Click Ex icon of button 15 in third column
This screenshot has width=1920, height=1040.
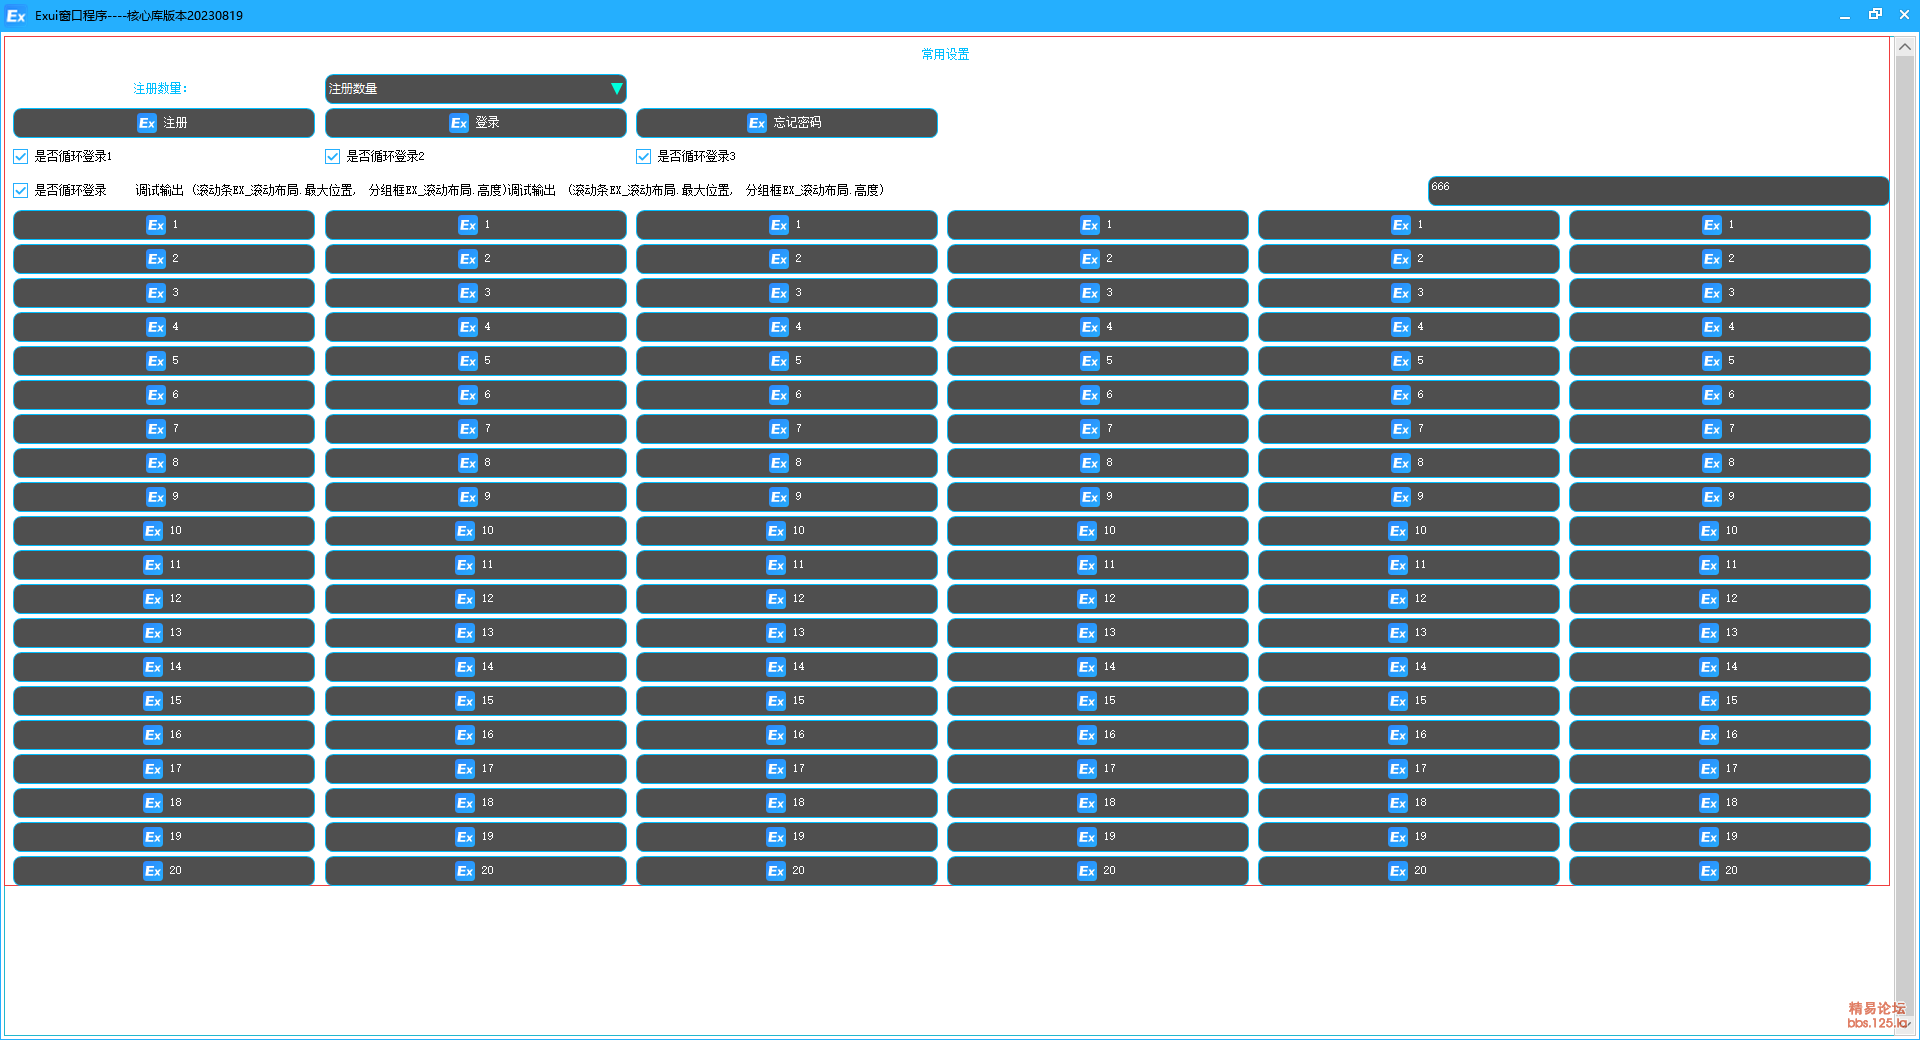tap(776, 701)
